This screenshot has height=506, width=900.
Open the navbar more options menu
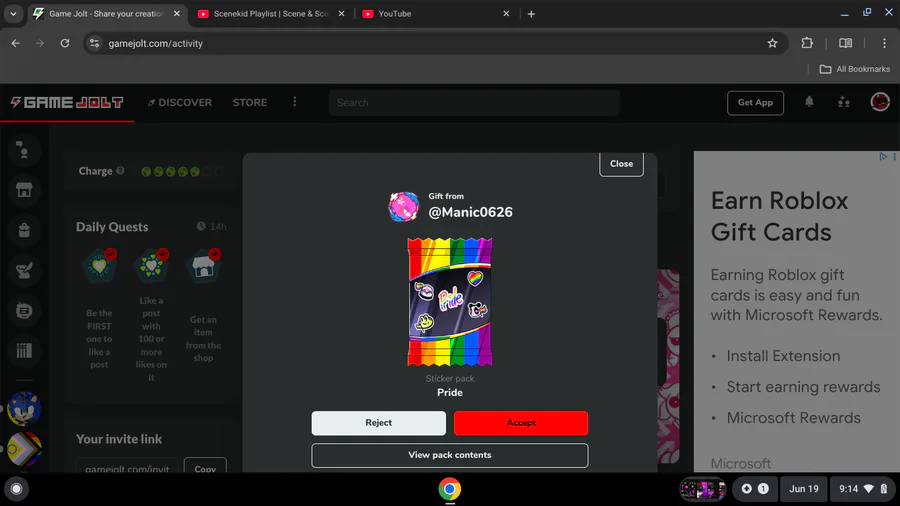click(x=294, y=102)
